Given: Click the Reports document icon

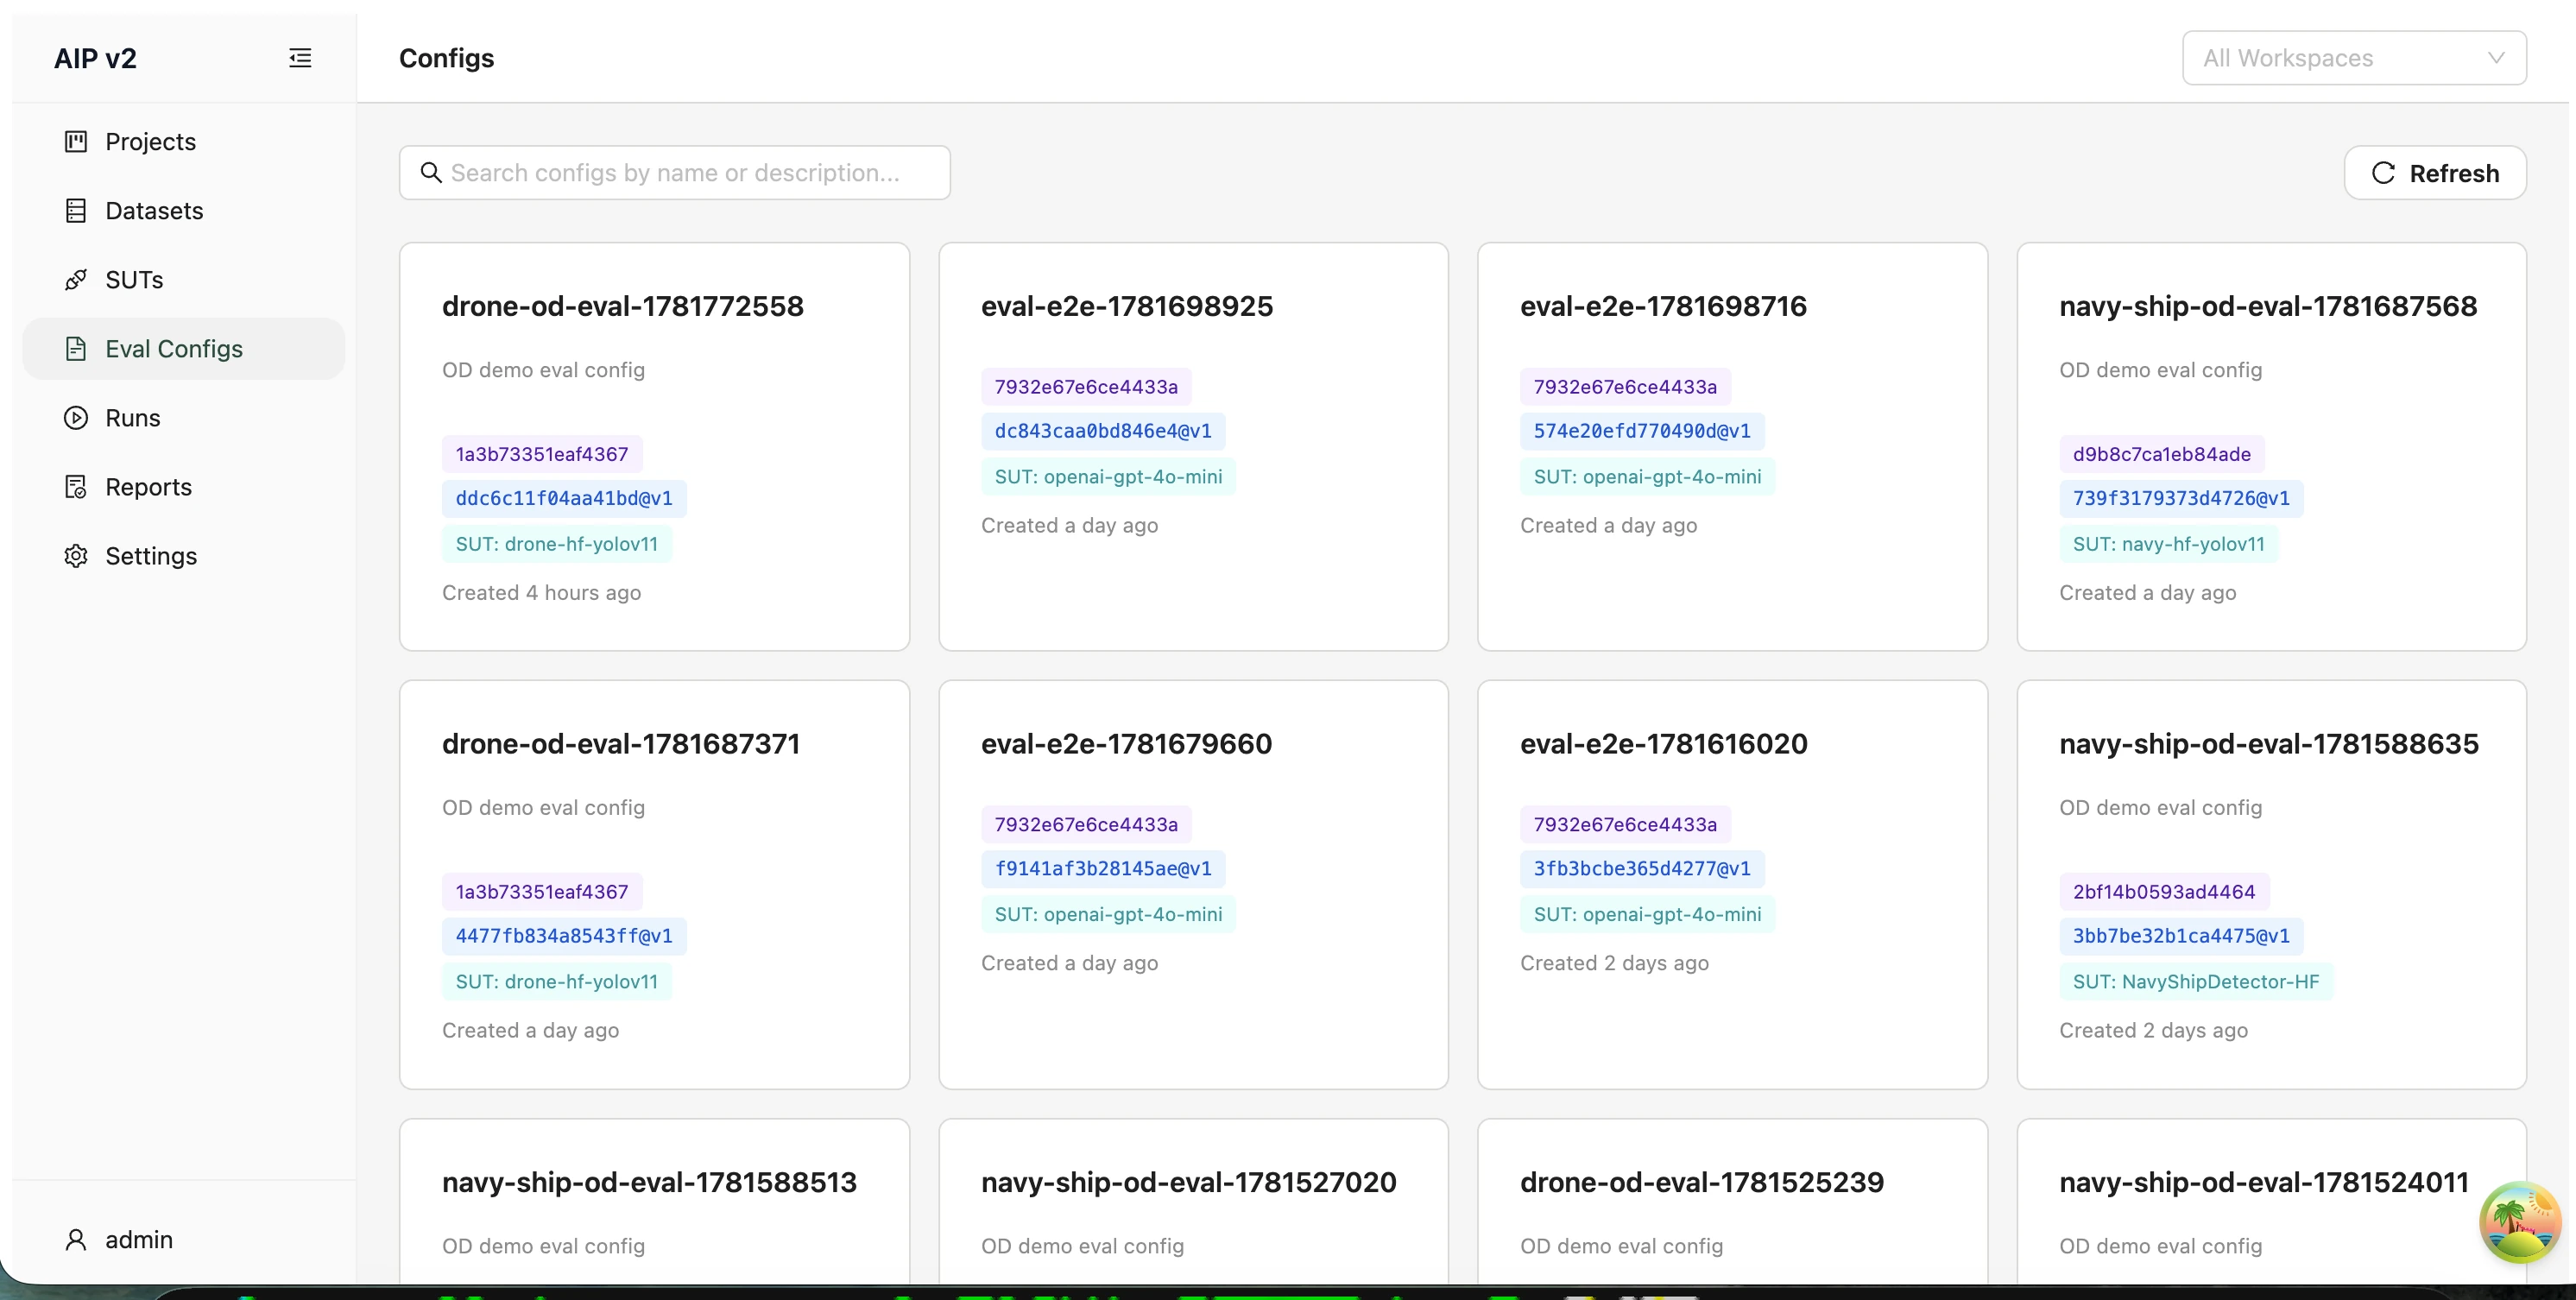Looking at the screenshot, I should pyautogui.click(x=76, y=486).
